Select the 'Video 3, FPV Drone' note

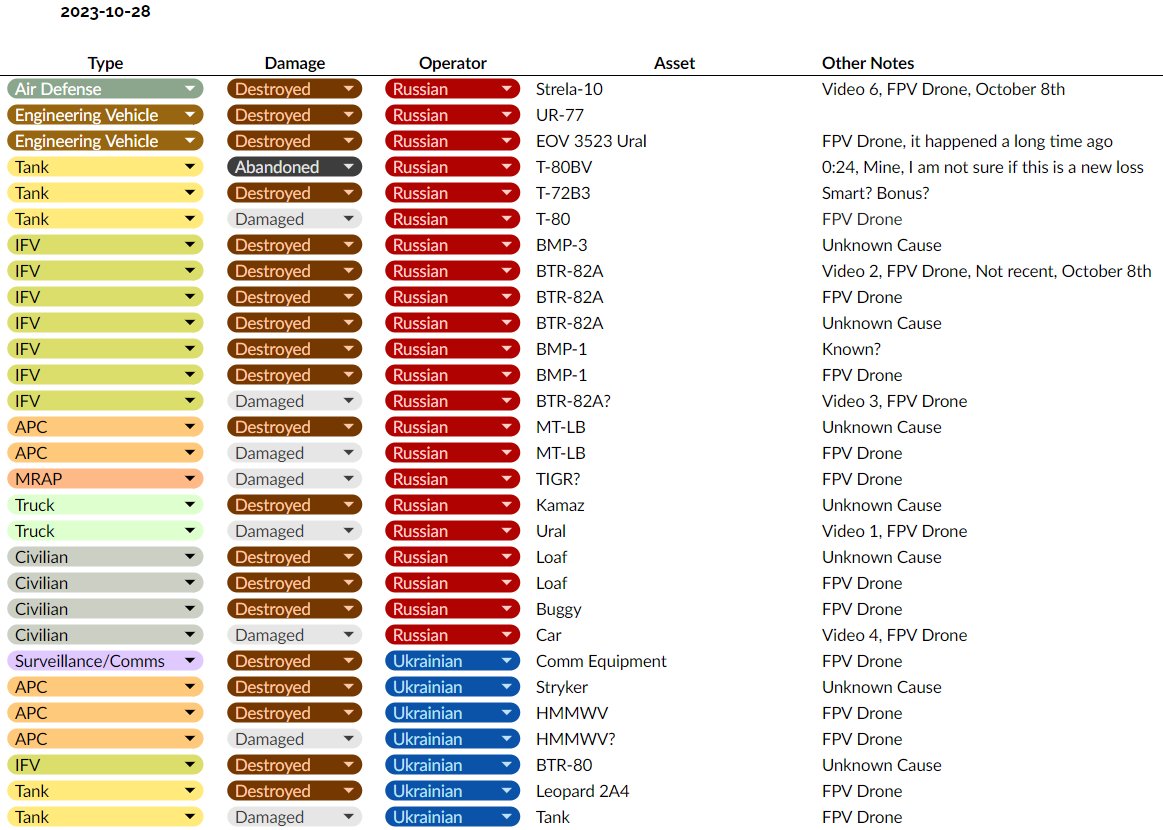tap(895, 401)
